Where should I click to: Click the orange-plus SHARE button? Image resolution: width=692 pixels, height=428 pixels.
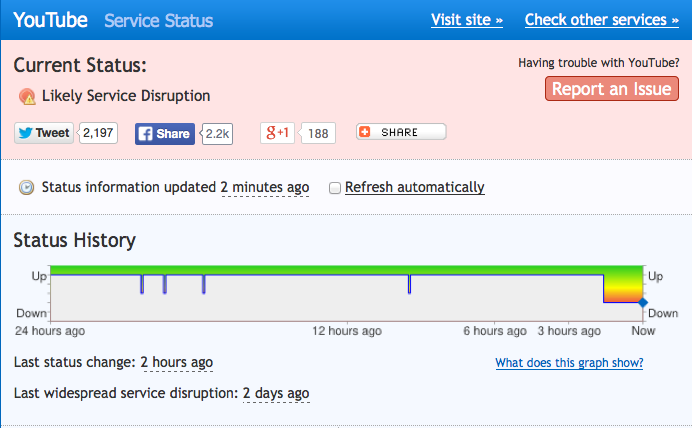point(401,132)
